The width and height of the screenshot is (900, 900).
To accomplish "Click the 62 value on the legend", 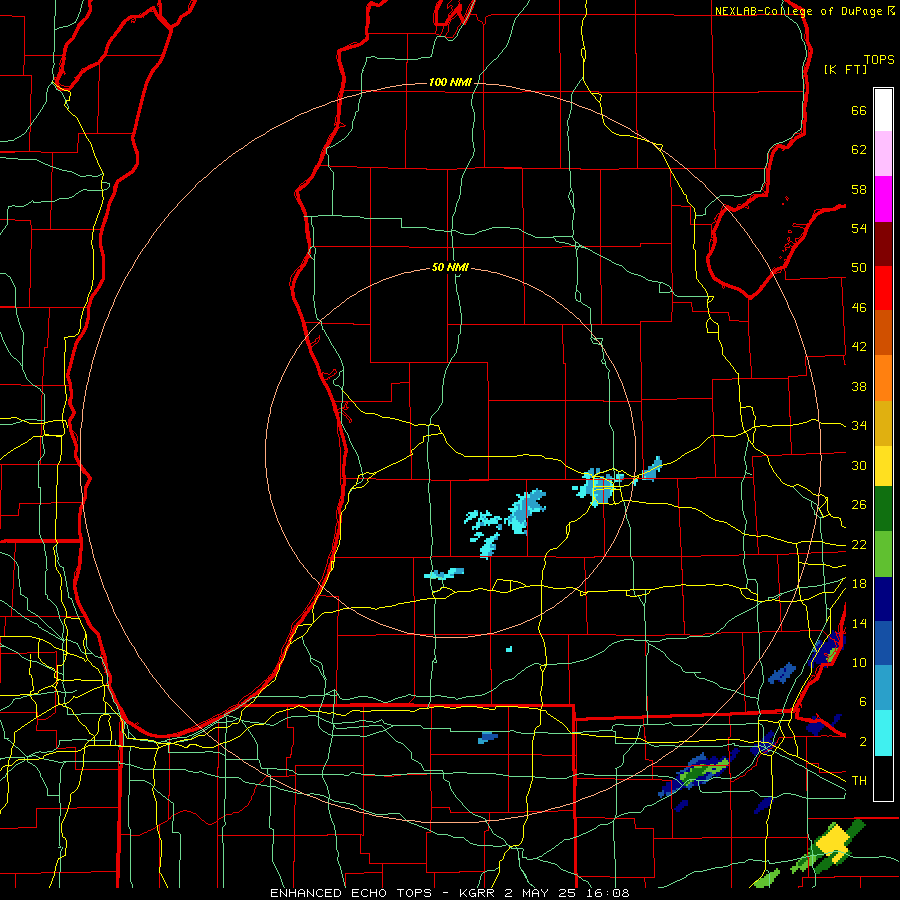I will point(859,150).
